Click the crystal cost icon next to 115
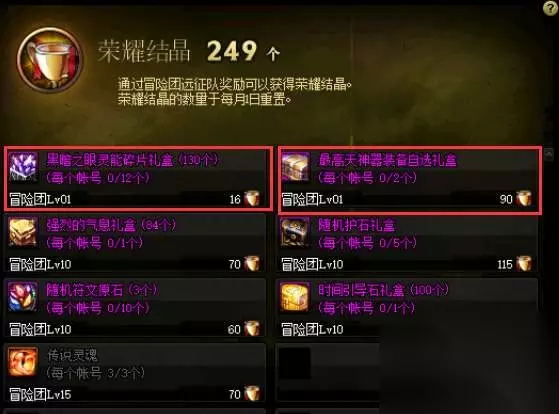Screen dimensions: 559x414 click(x=524, y=264)
